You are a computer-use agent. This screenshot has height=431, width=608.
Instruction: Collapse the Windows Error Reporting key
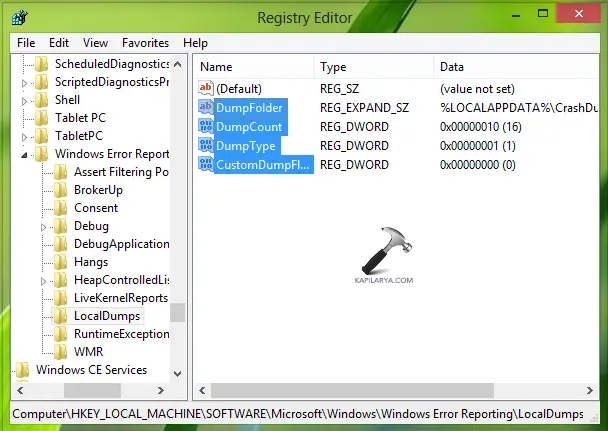(x=25, y=155)
